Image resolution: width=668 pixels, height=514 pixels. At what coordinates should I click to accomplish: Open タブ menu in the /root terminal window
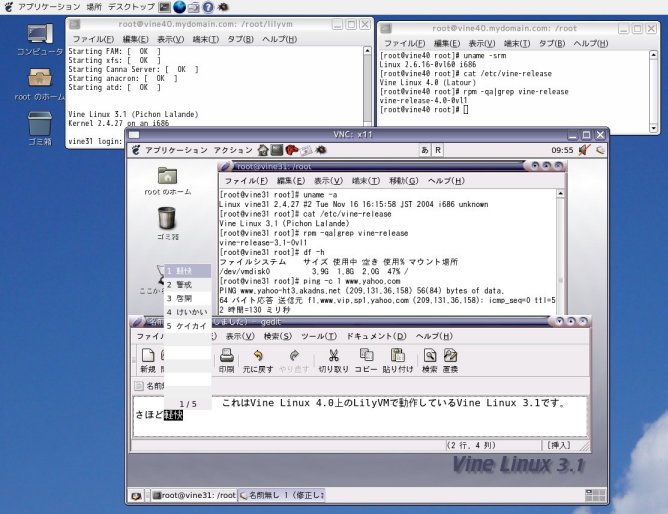click(x=552, y=43)
